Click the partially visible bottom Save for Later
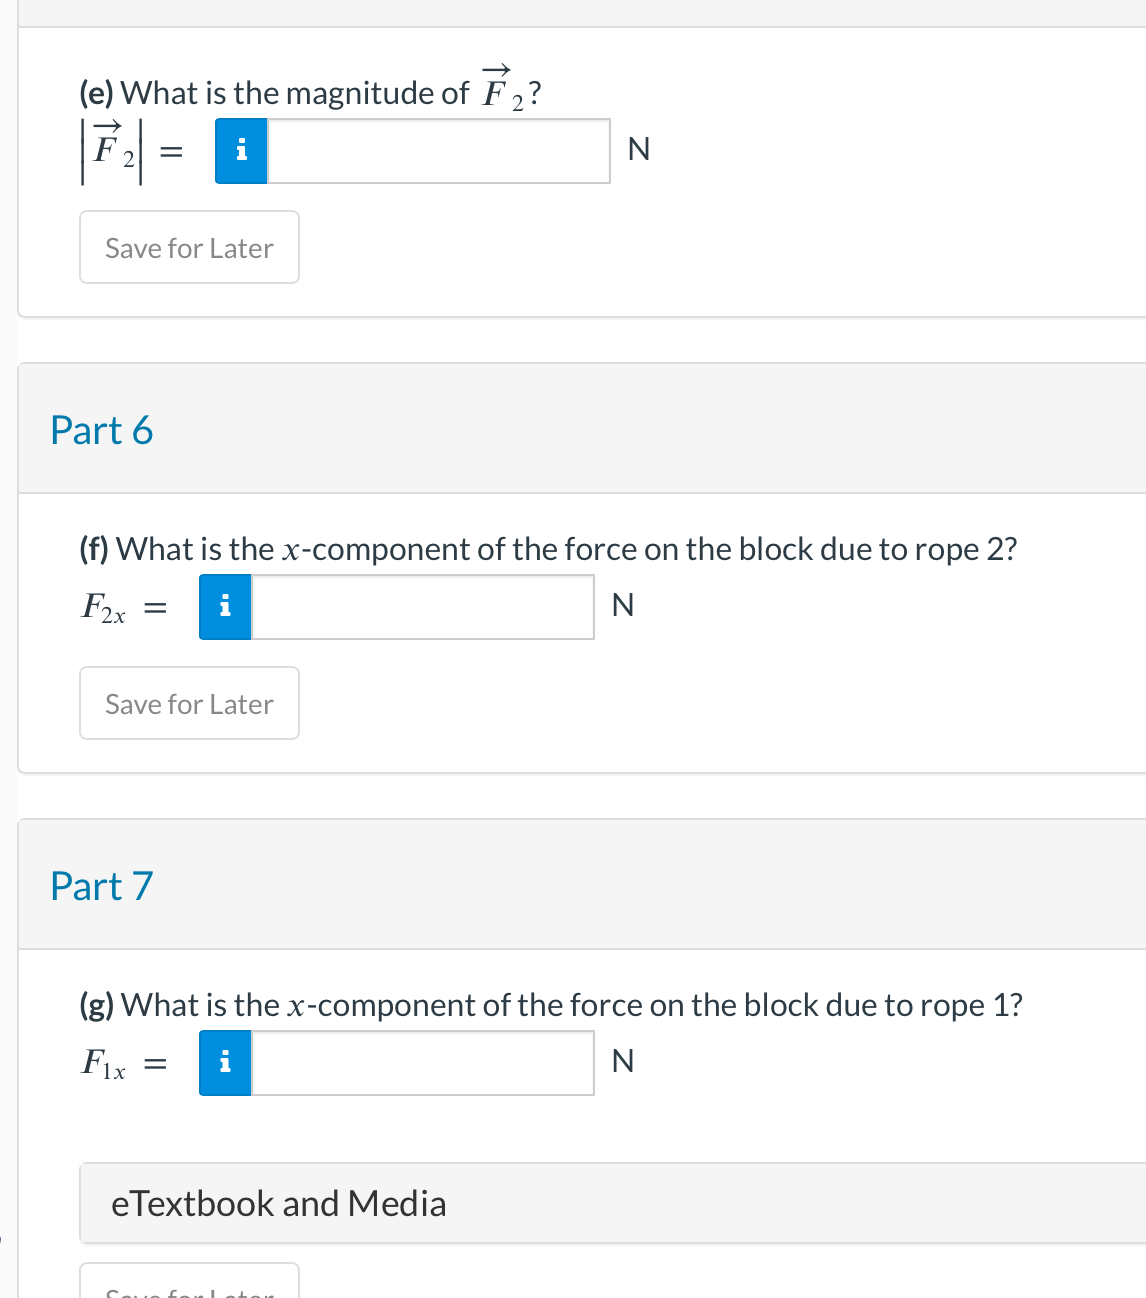This screenshot has width=1146, height=1298. pyautogui.click(x=189, y=1285)
